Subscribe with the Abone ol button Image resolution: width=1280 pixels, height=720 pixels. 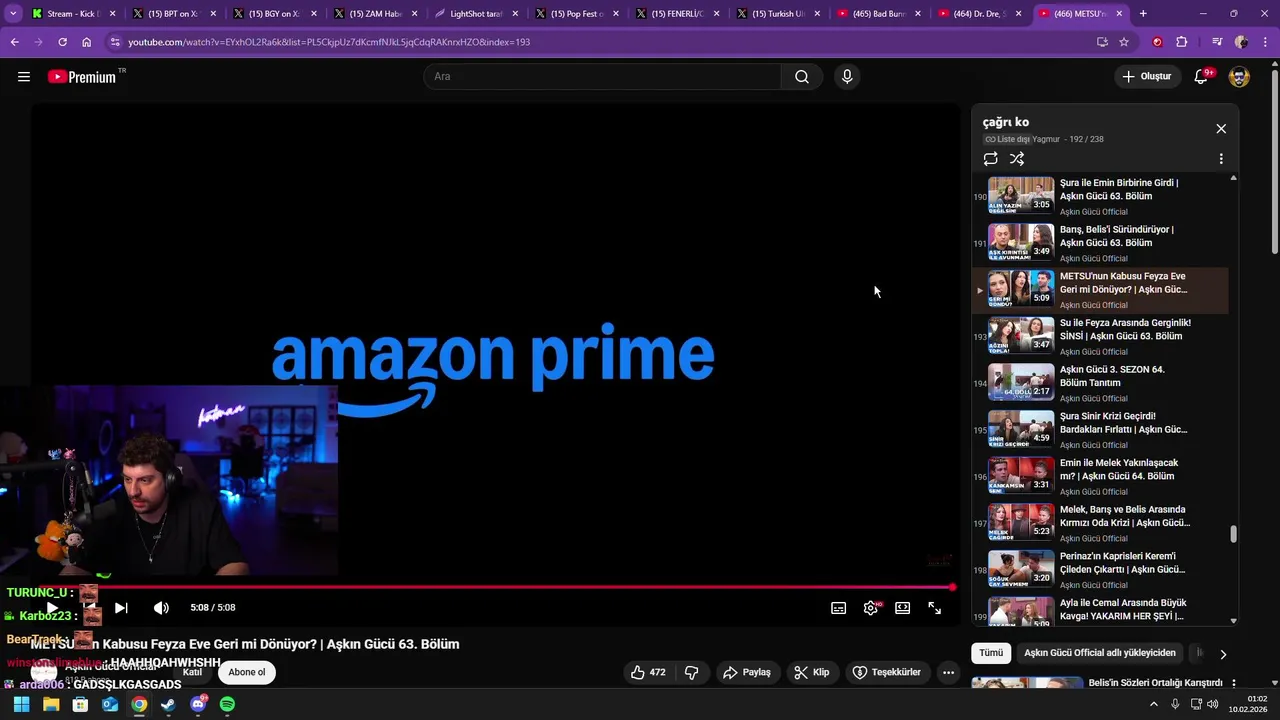click(x=247, y=672)
